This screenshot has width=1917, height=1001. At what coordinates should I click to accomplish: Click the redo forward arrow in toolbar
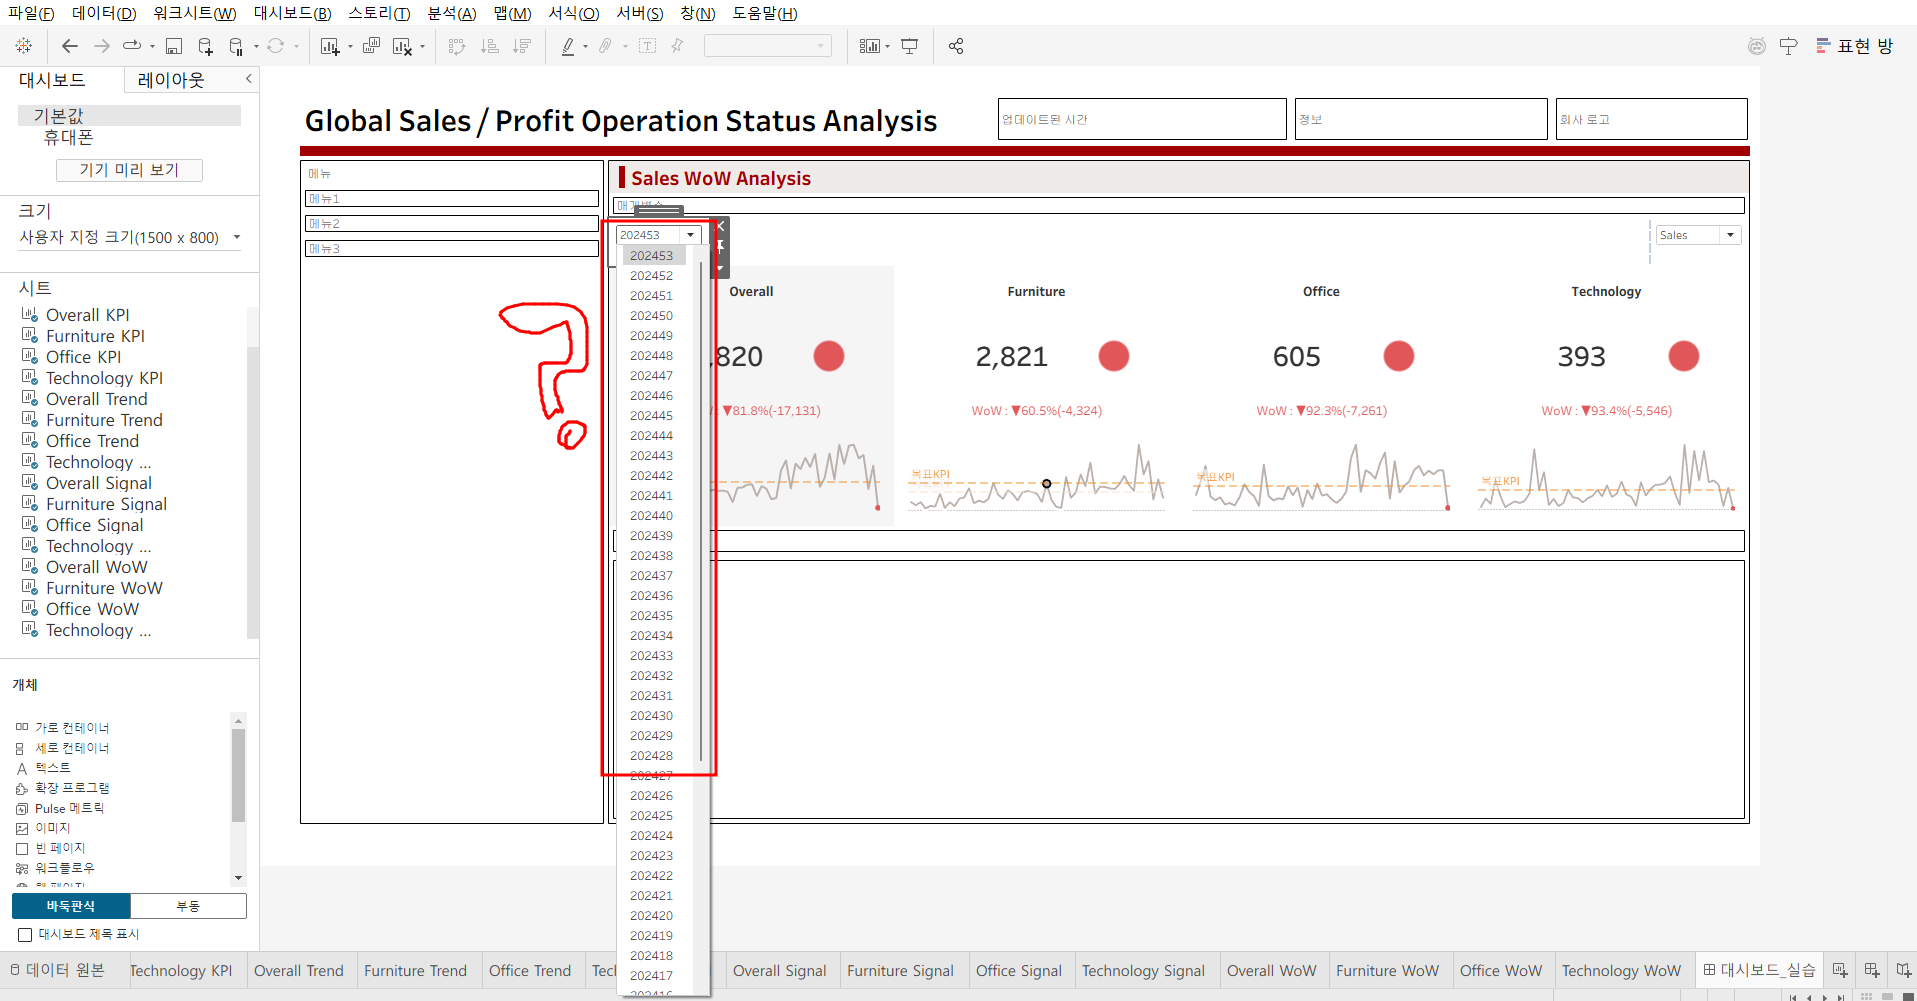pos(101,46)
